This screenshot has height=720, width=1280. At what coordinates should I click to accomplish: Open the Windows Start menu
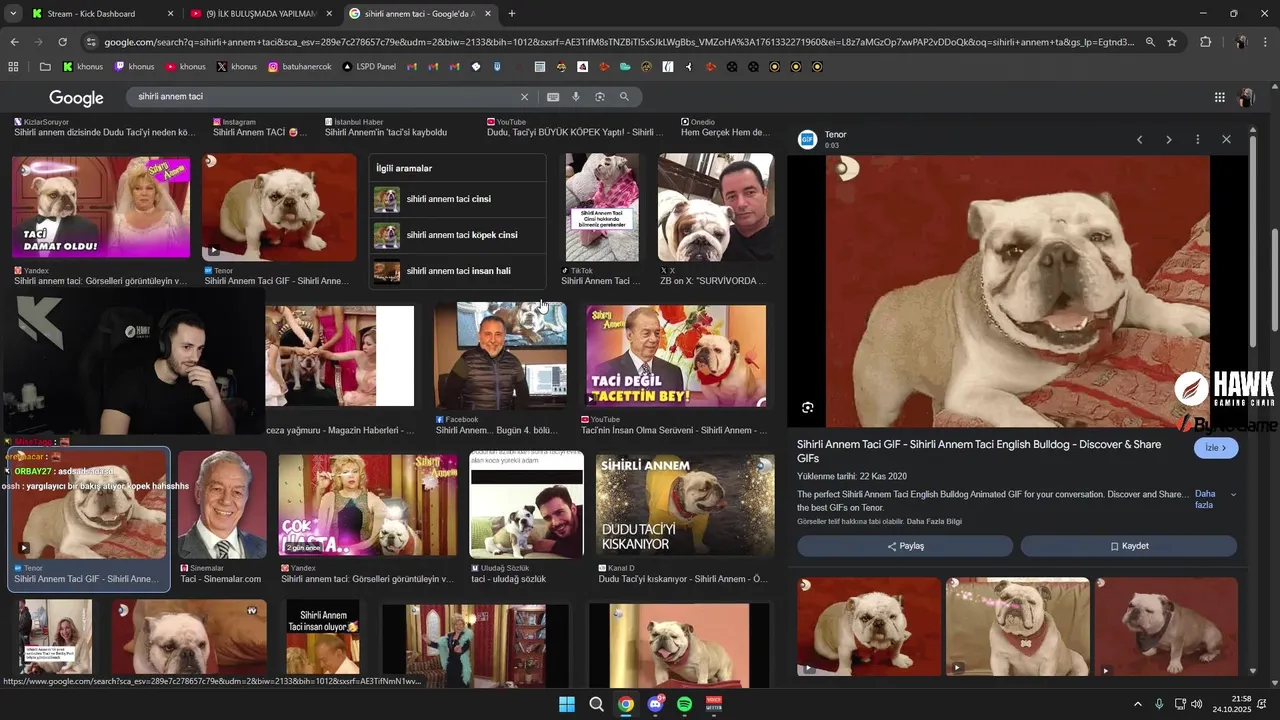pyautogui.click(x=567, y=704)
